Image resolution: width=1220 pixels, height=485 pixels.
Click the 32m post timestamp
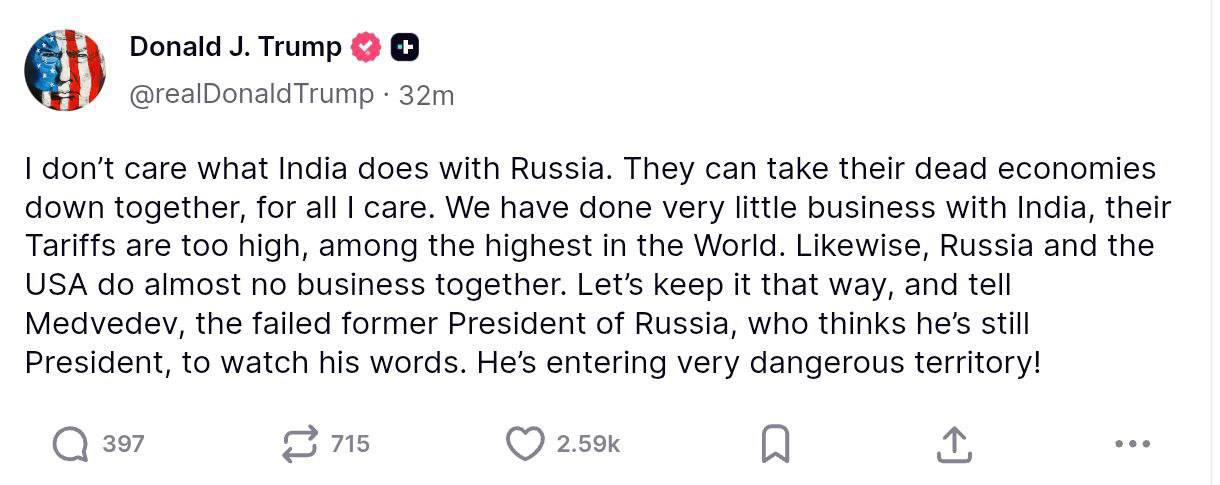click(x=426, y=95)
